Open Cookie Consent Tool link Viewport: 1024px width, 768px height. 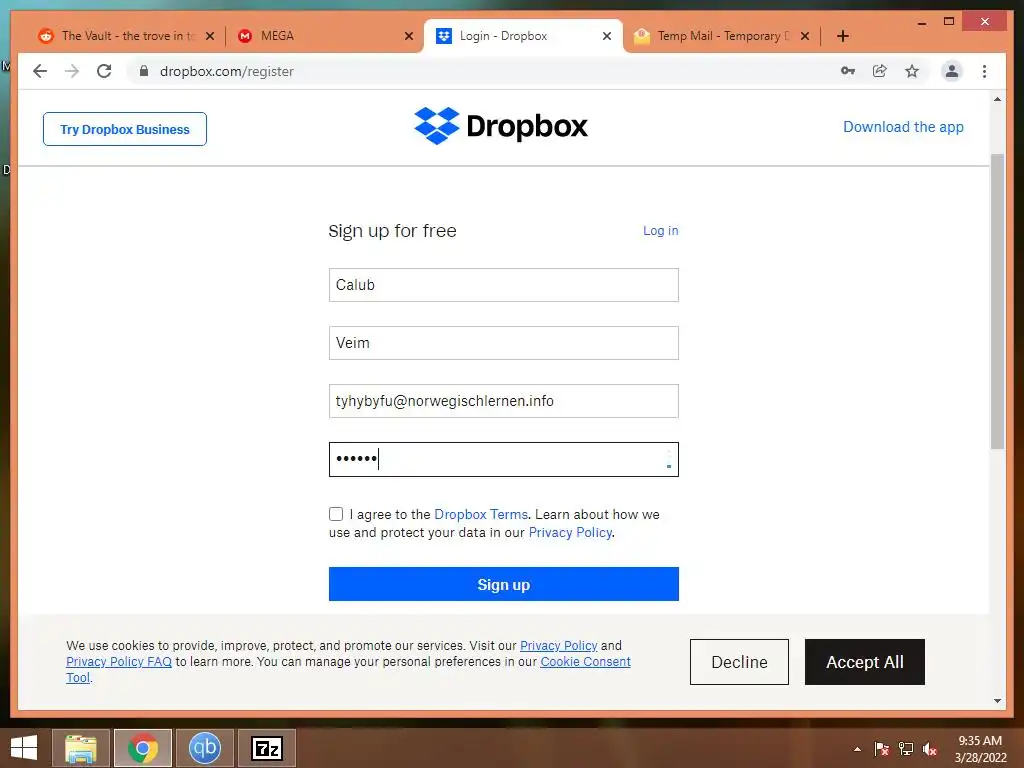click(x=585, y=662)
